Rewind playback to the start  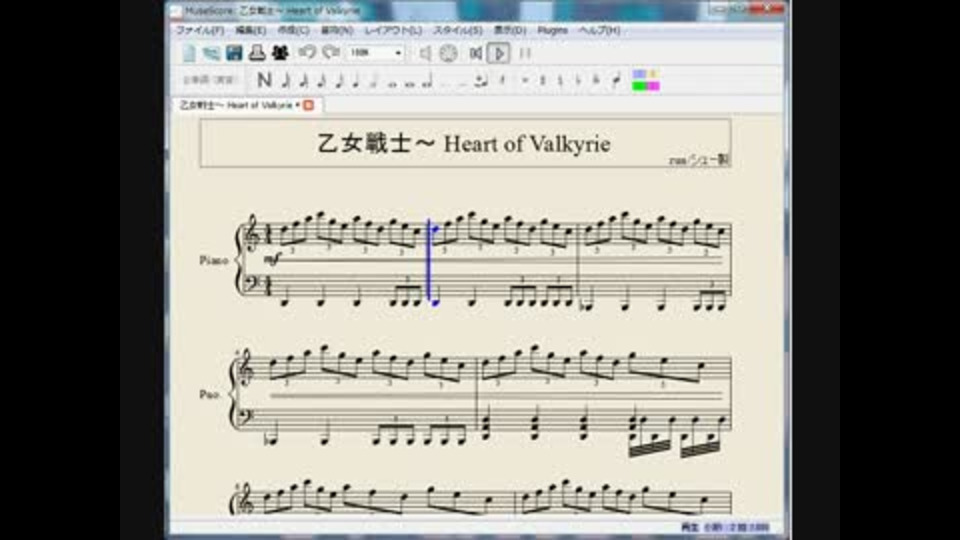click(476, 54)
